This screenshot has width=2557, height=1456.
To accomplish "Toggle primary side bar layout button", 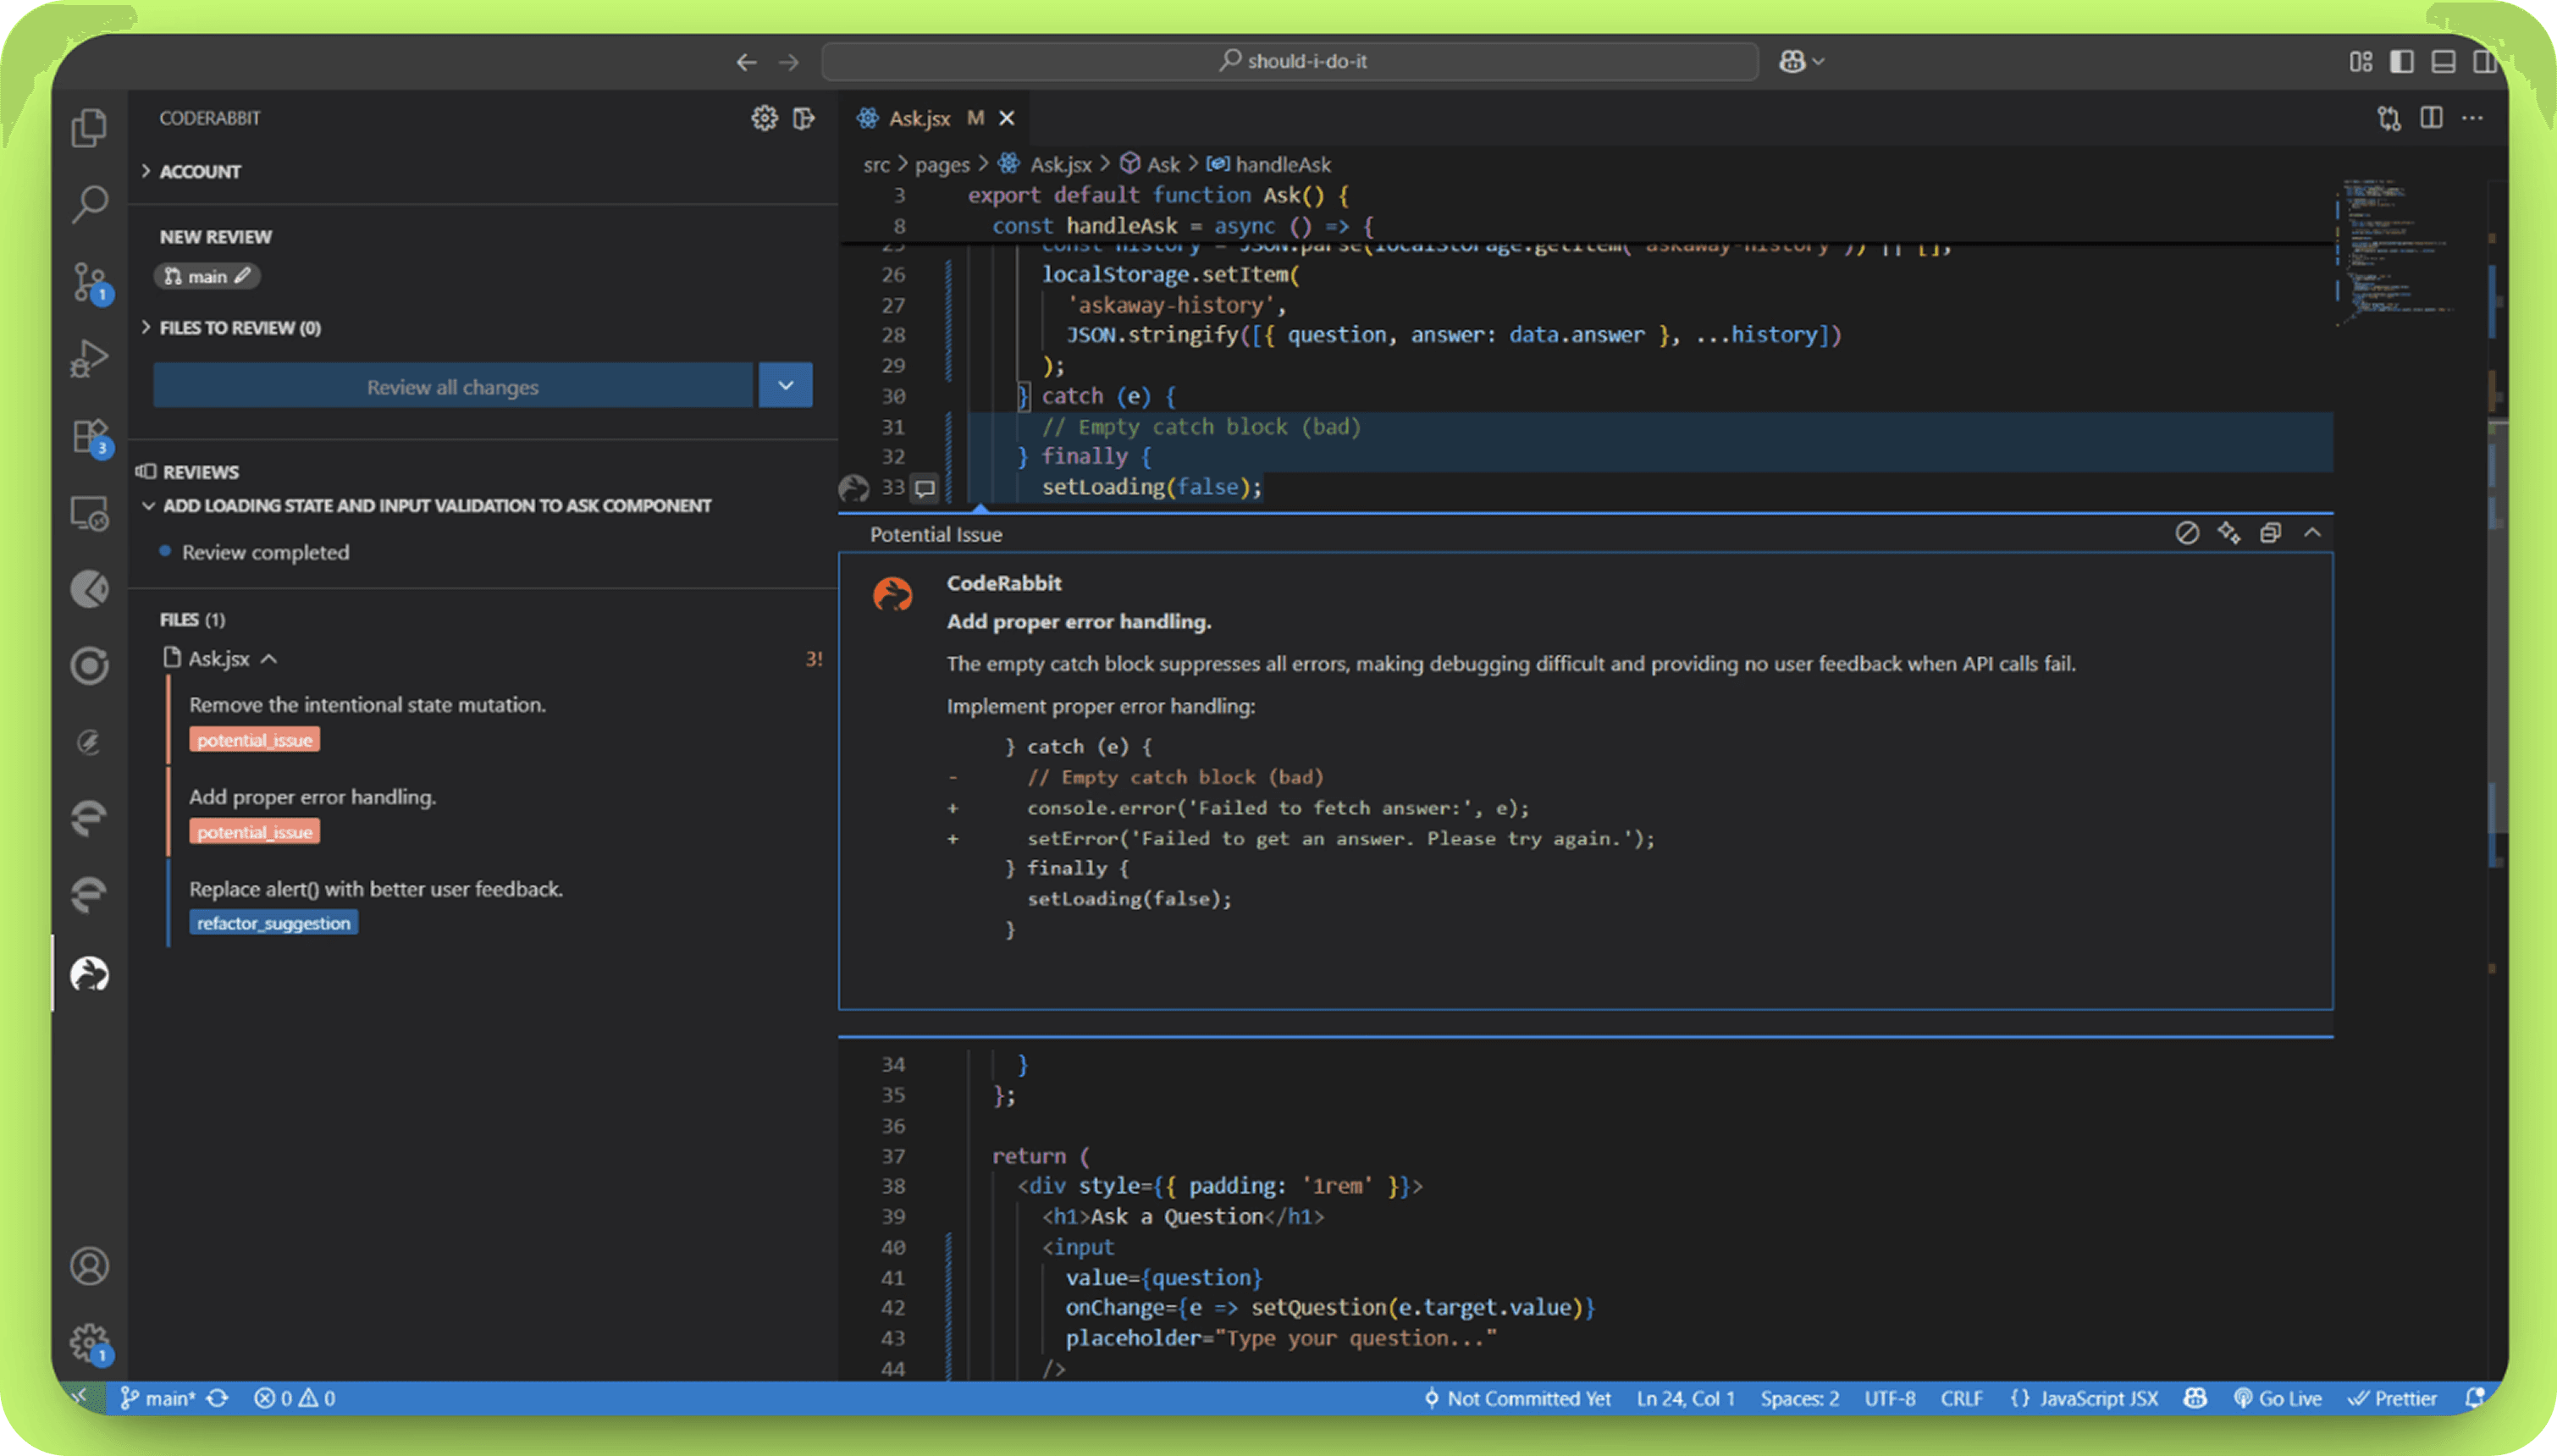I will pyautogui.click(x=2401, y=61).
